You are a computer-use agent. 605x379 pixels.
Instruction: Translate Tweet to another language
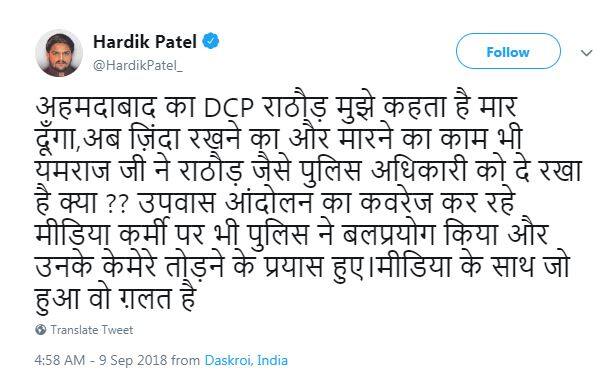[x=92, y=330]
